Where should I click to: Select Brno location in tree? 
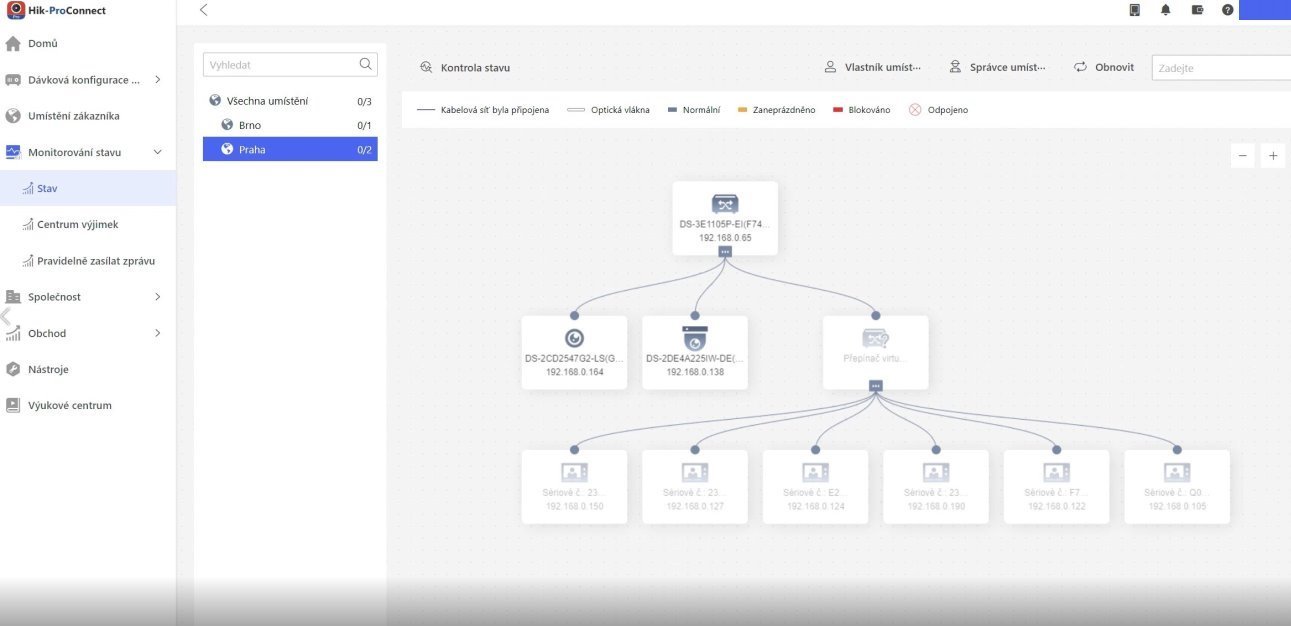pyautogui.click(x=250, y=125)
